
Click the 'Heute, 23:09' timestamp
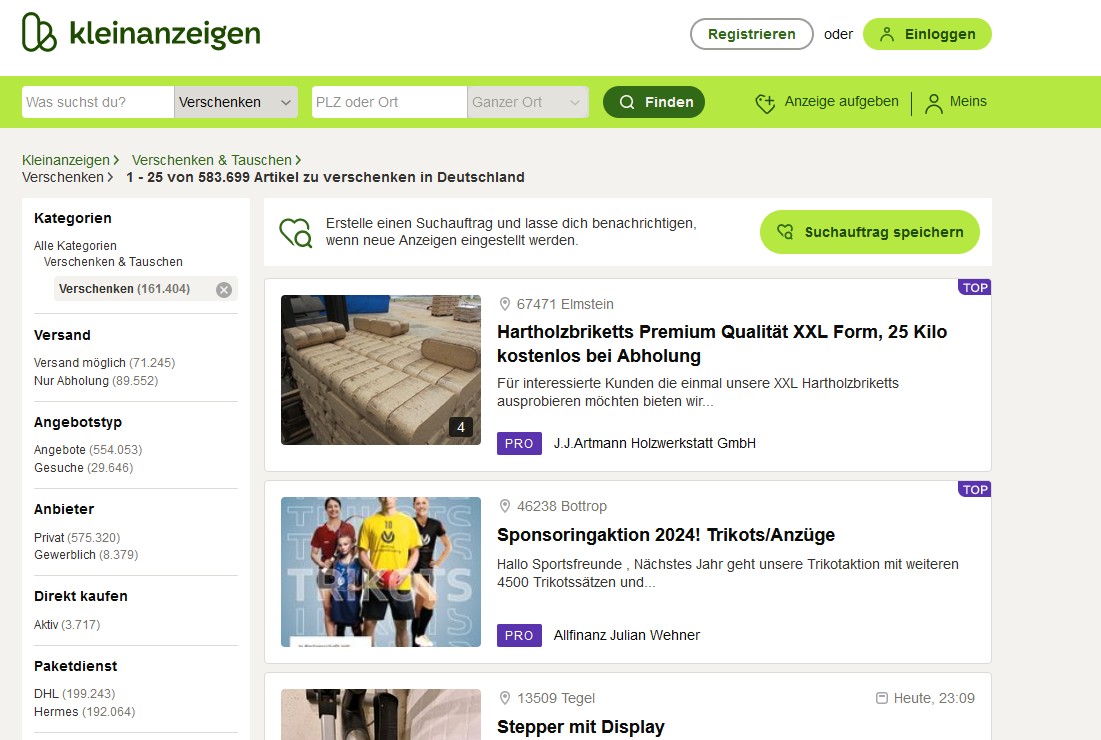pos(934,698)
